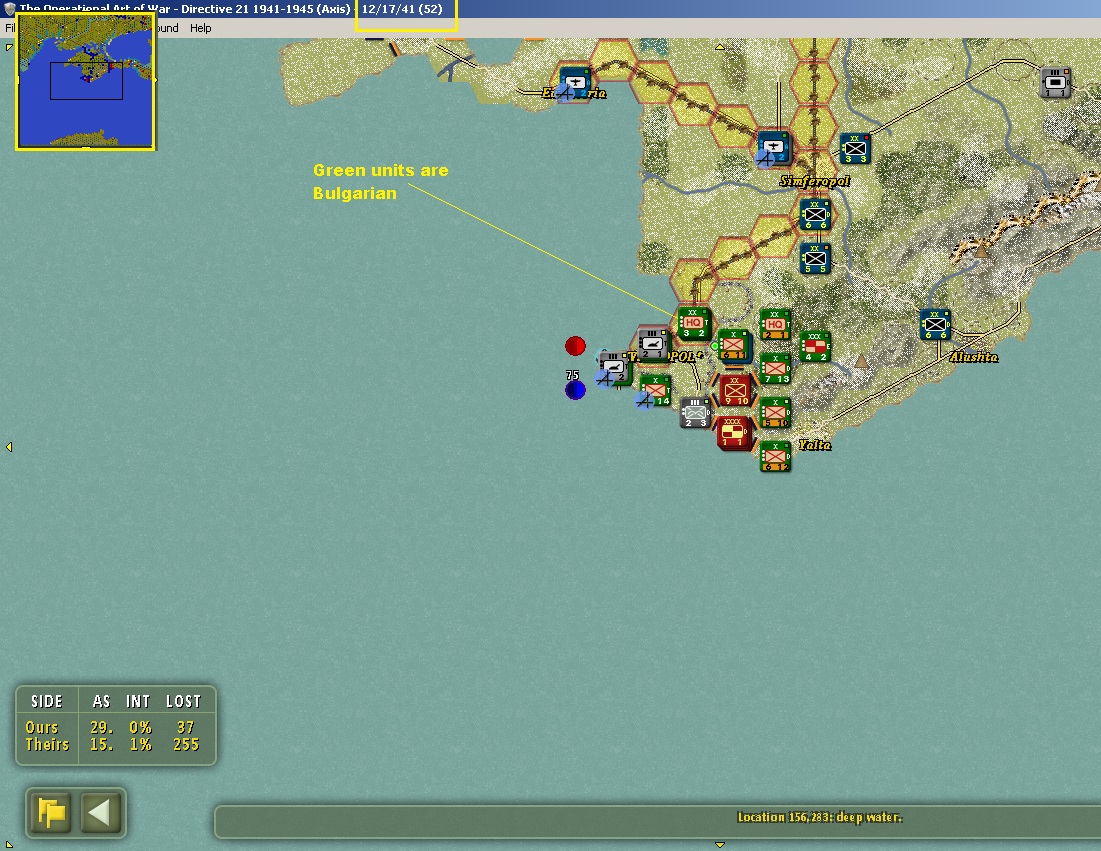This screenshot has height=851, width=1101.
Task: Click the Alushta city label
Action: 974,357
